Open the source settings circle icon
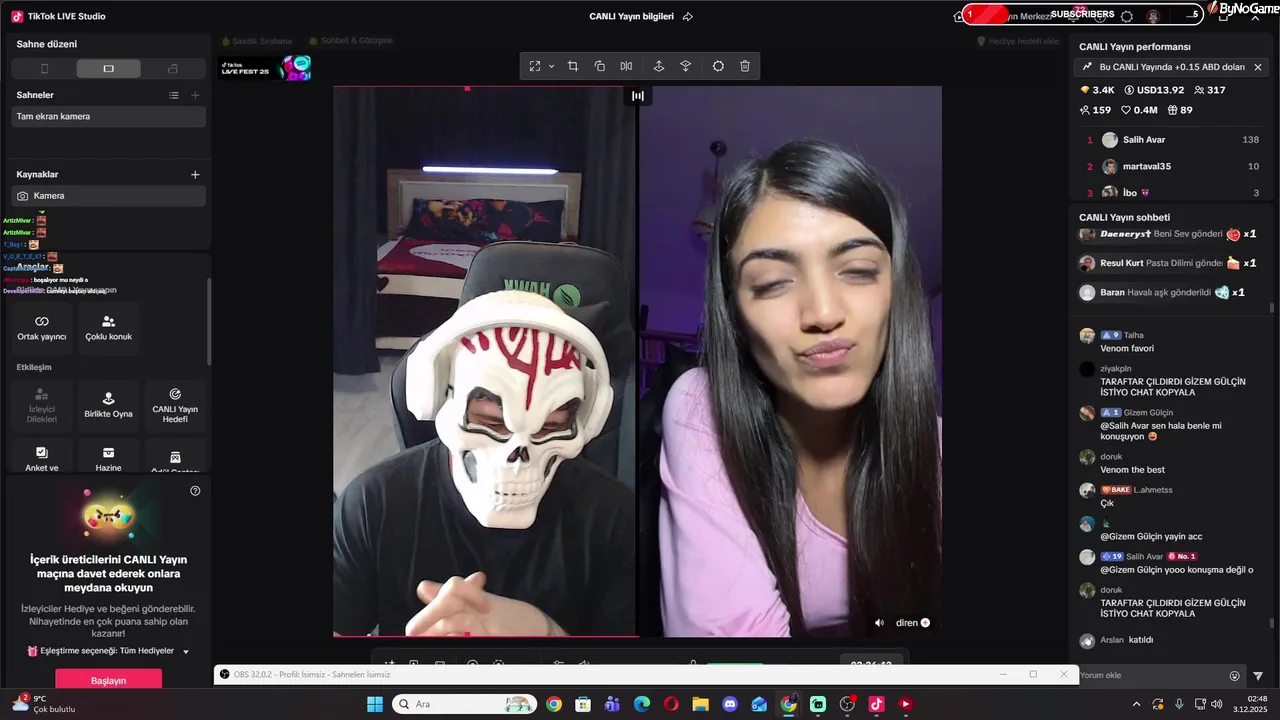 pyautogui.click(x=718, y=66)
